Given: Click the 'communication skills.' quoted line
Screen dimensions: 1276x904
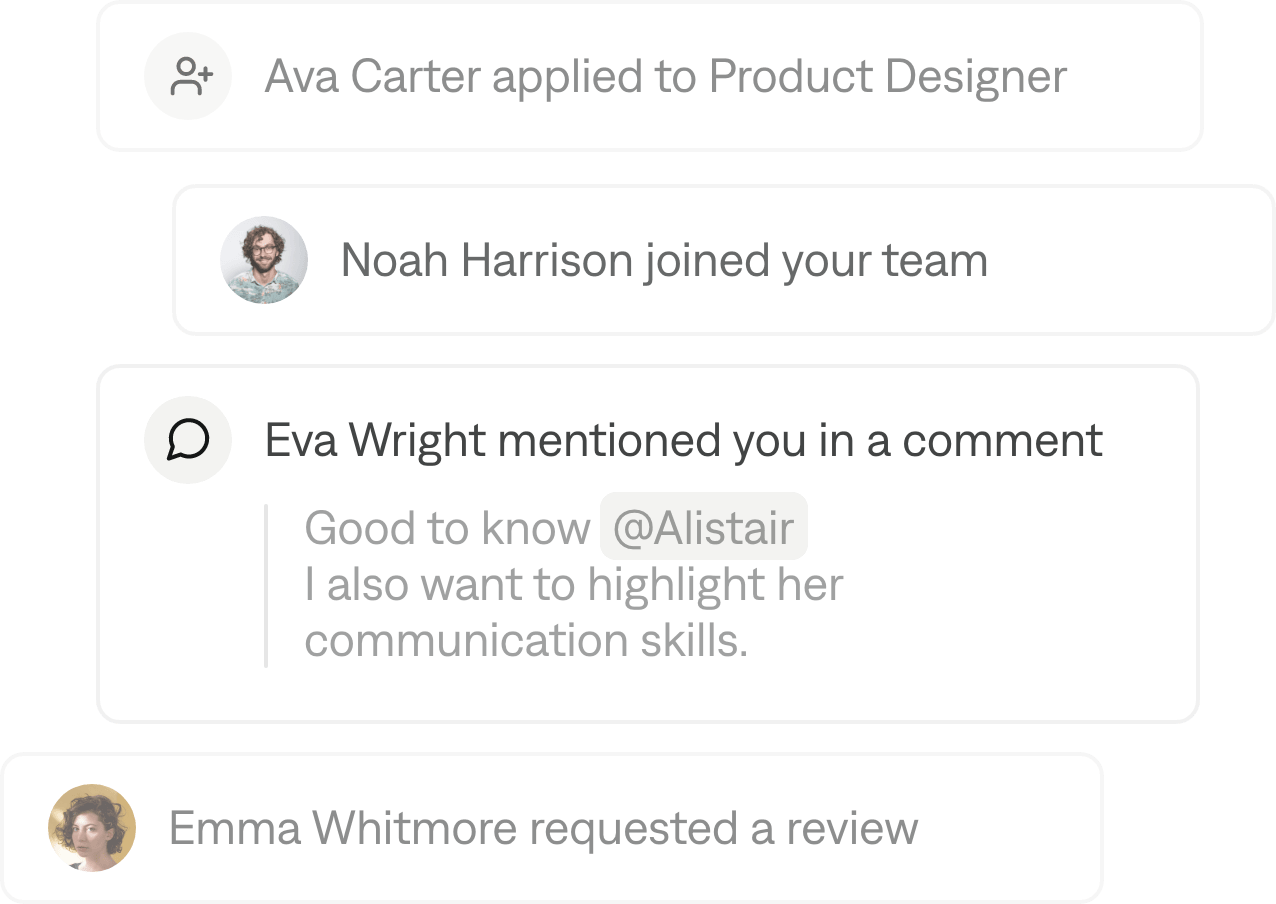Looking at the screenshot, I should (526, 641).
